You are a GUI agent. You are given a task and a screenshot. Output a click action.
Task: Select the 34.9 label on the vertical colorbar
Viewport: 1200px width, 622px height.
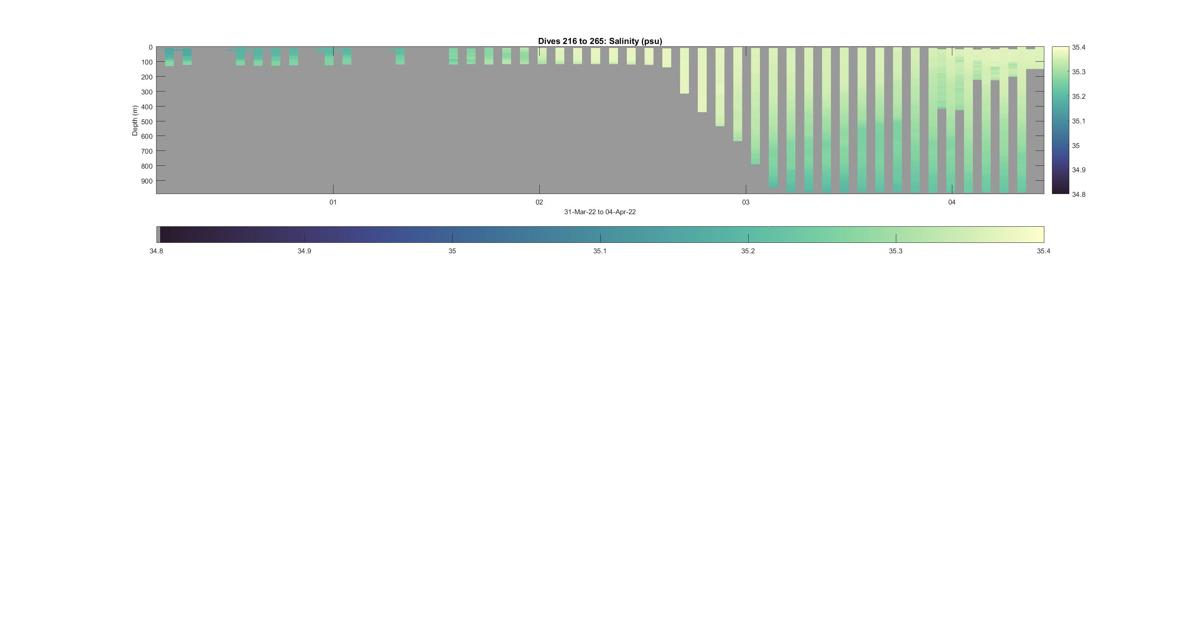[x=1078, y=170]
